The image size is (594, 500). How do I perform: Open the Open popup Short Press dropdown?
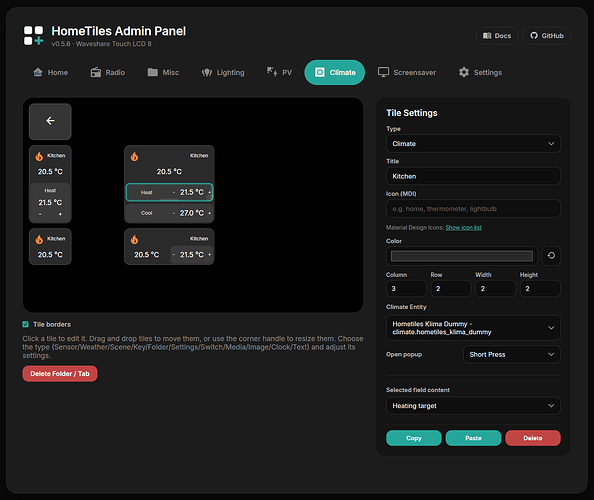click(511, 355)
